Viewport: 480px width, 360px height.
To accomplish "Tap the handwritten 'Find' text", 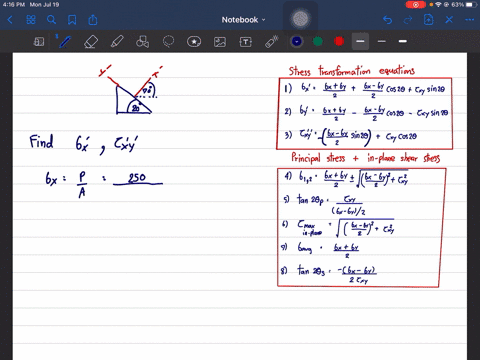I will click(x=41, y=142).
